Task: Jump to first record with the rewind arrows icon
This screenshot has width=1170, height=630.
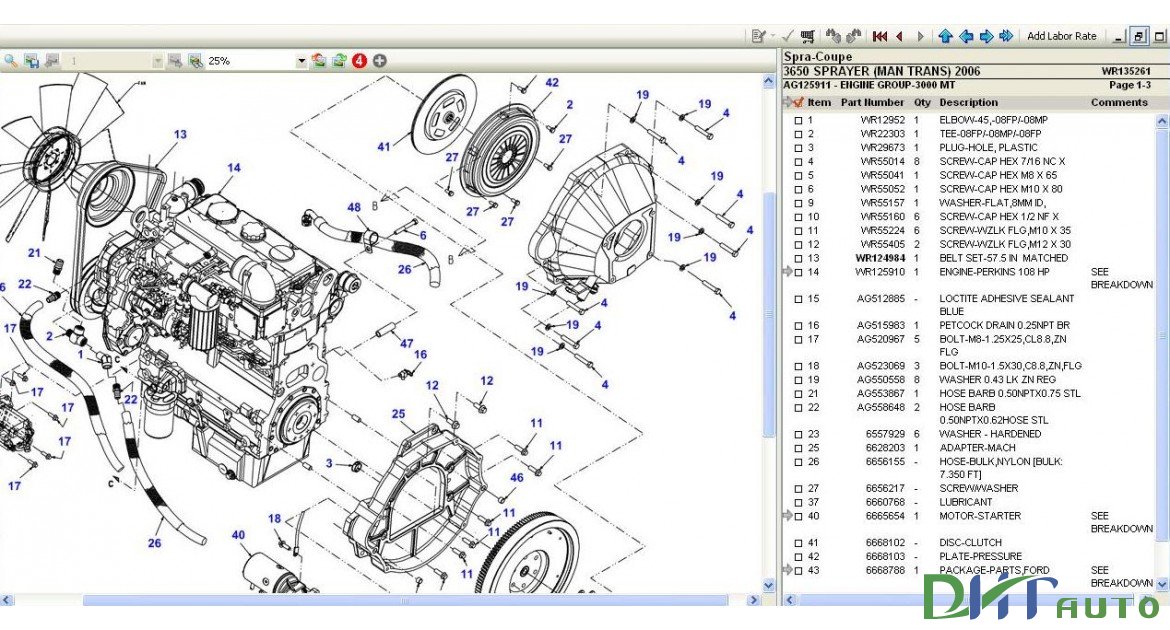Action: click(879, 36)
